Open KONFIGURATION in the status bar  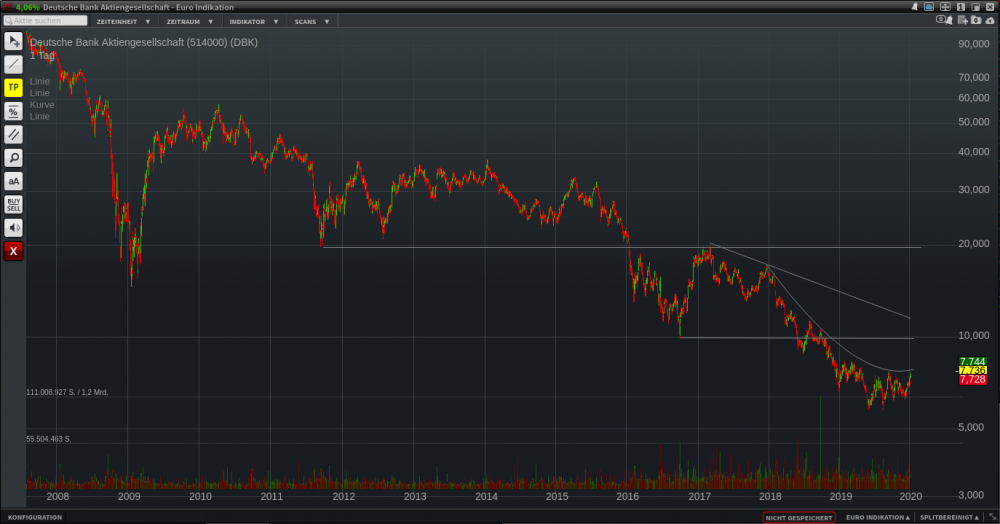35,518
